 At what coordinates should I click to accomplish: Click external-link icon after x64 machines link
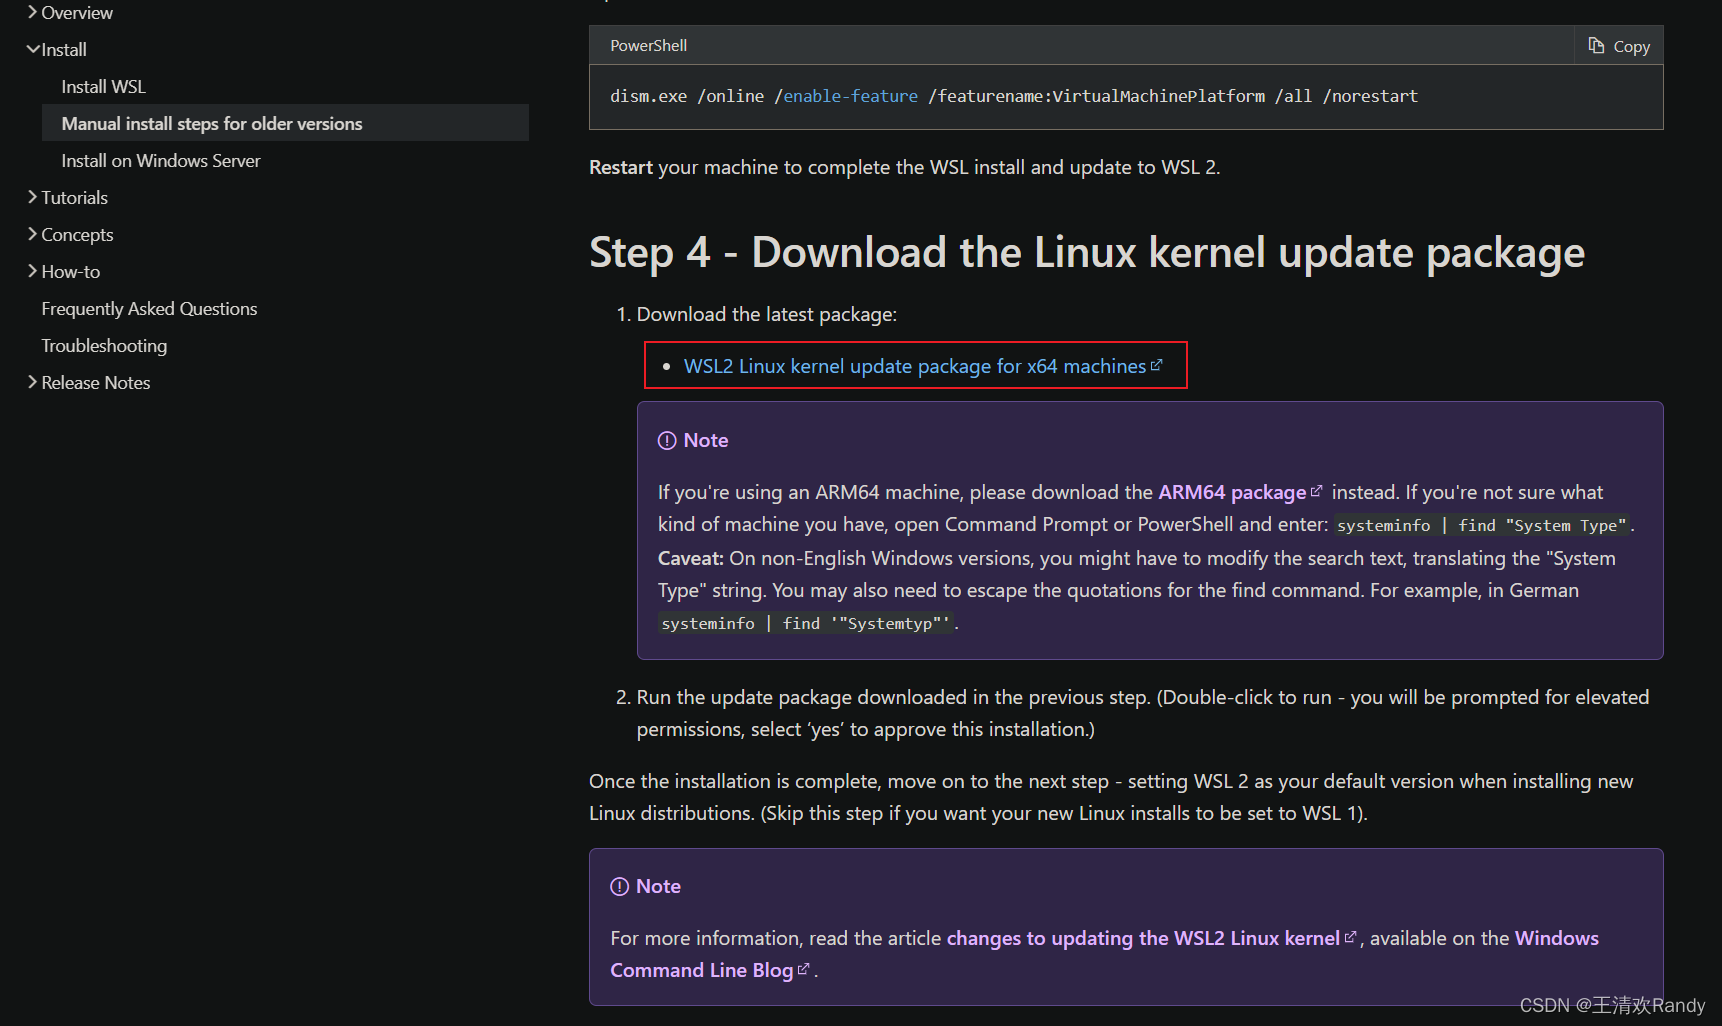1157,365
